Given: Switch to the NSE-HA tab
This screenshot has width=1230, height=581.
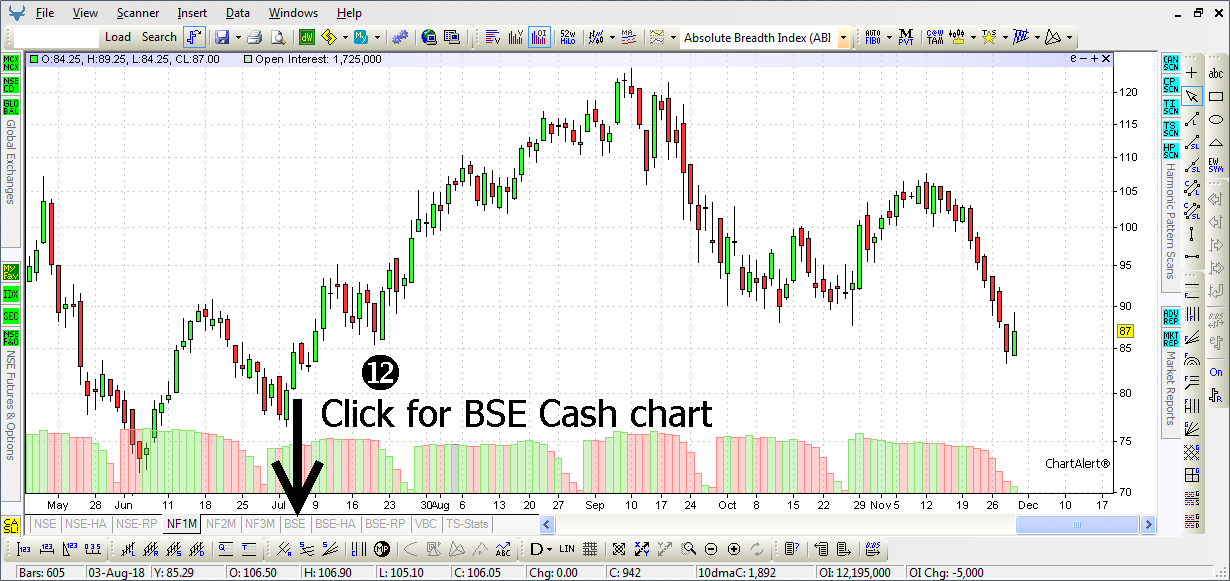Looking at the screenshot, I should (86, 523).
